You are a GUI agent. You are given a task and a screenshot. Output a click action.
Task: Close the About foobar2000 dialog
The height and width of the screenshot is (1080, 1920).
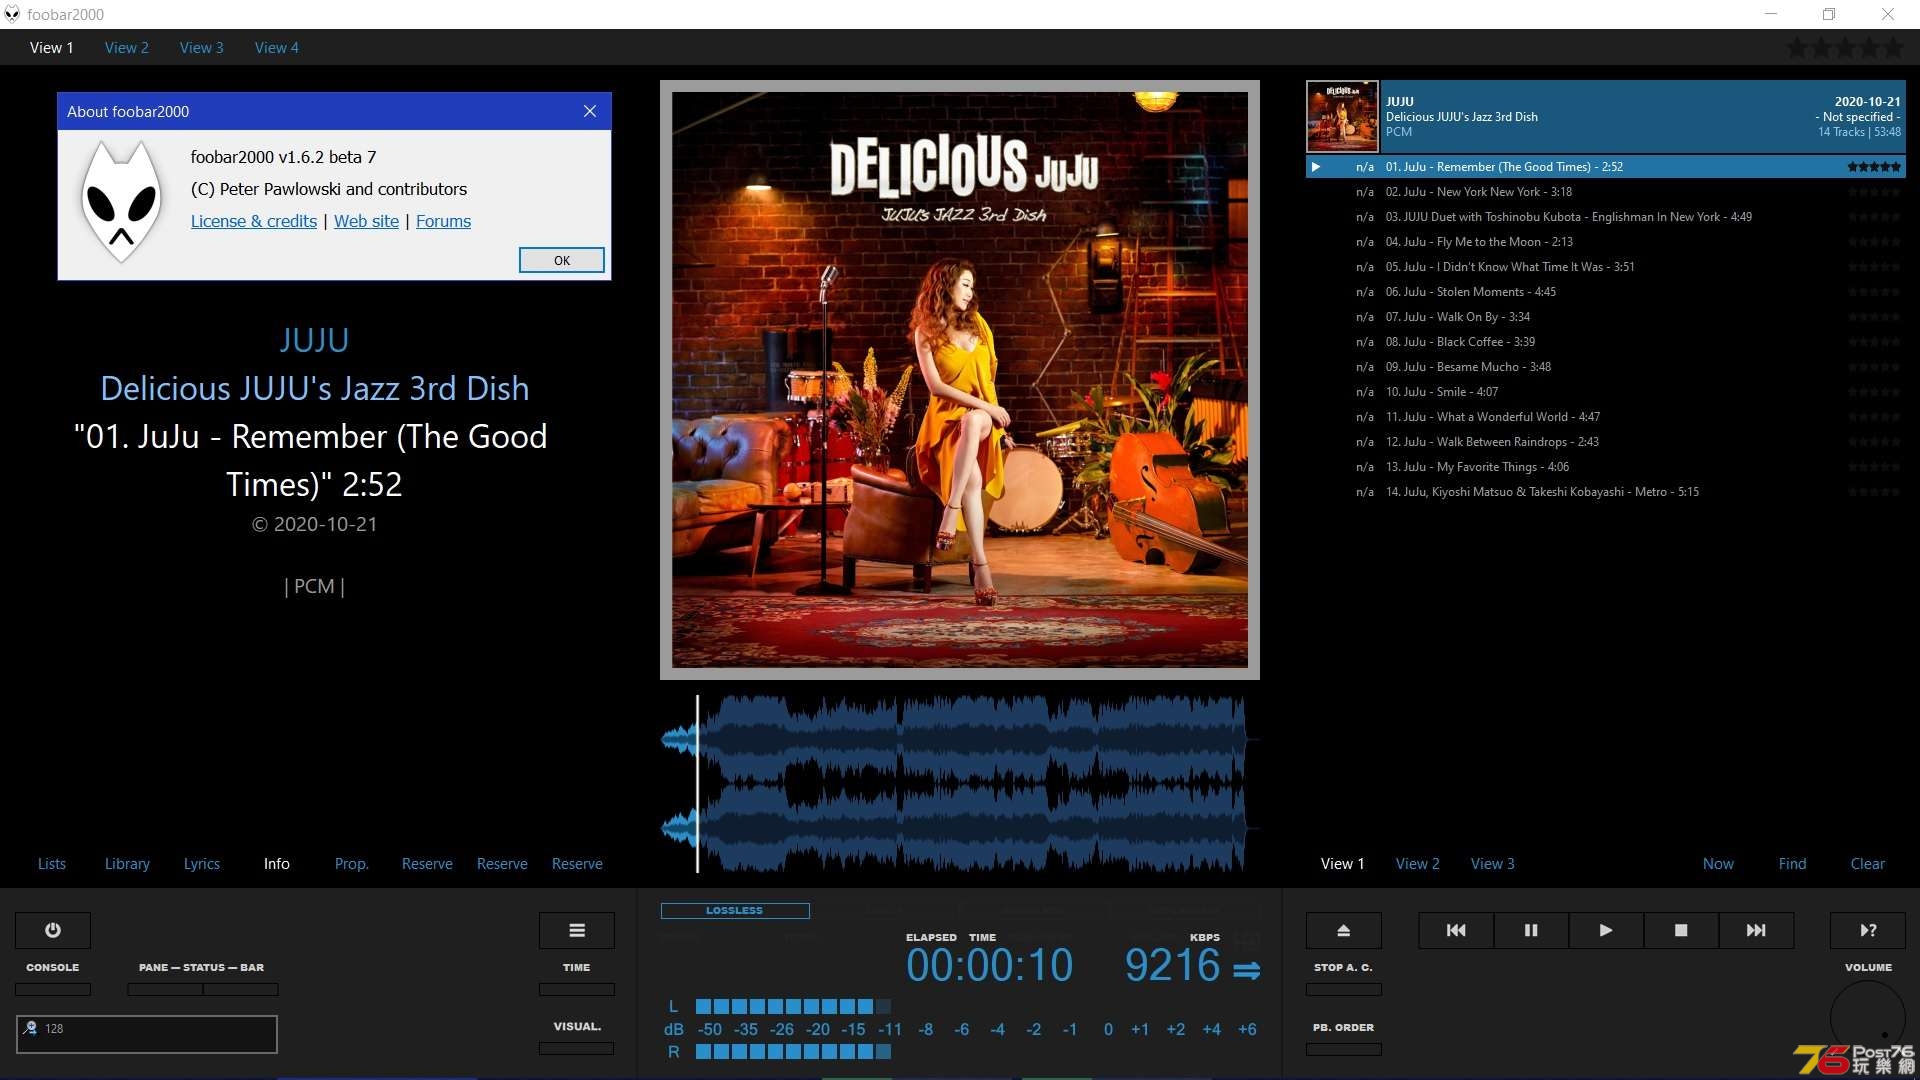590,111
